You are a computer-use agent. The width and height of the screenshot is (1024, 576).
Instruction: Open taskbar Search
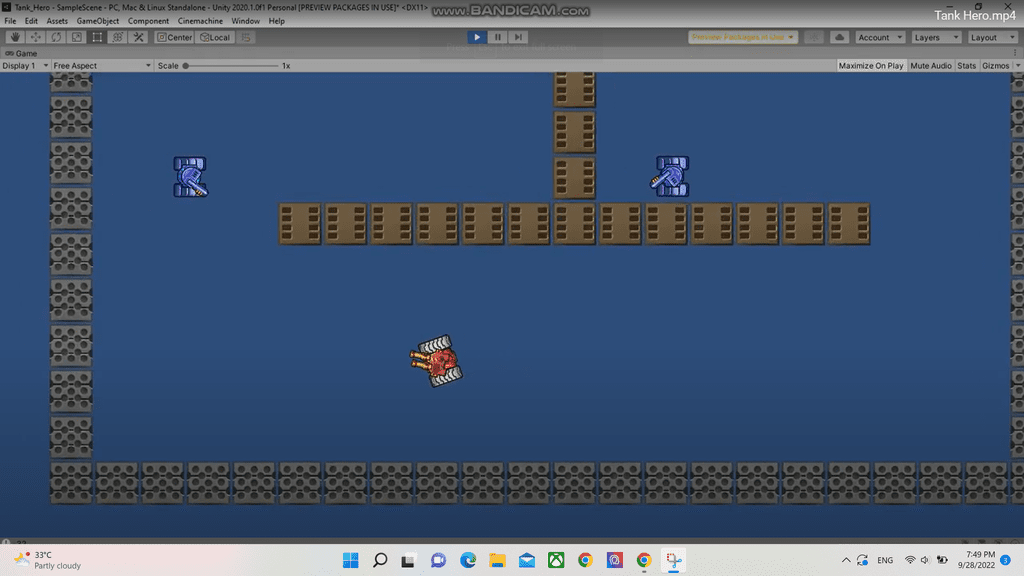tap(380, 560)
